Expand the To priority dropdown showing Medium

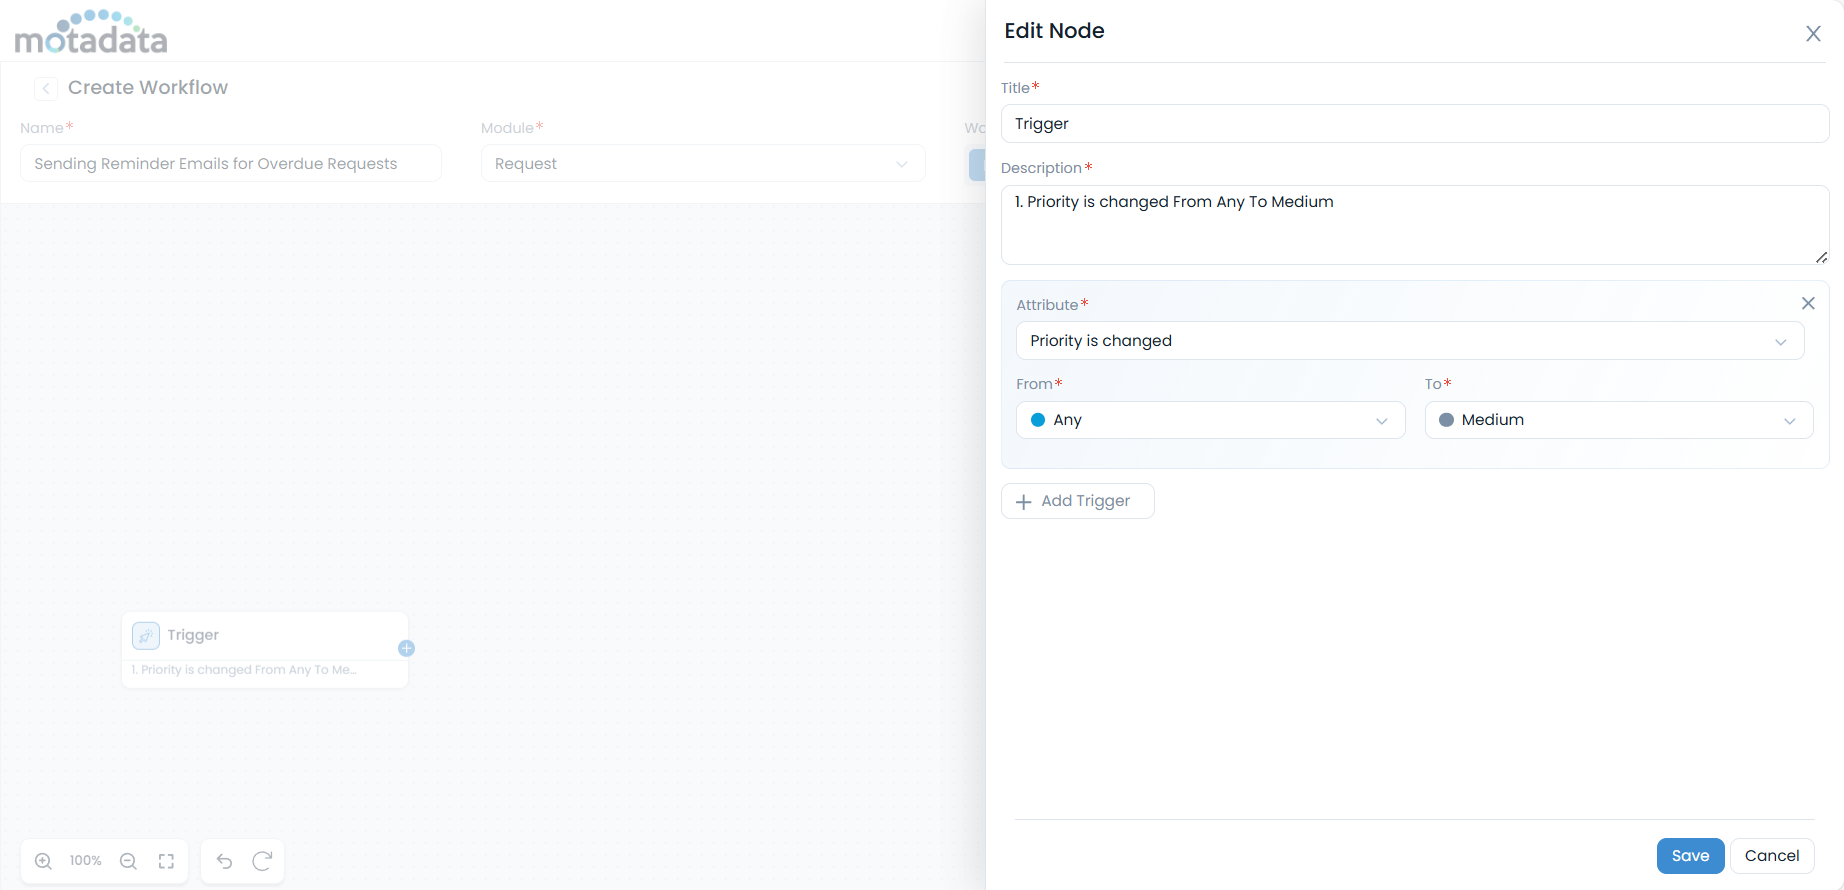coord(1617,420)
